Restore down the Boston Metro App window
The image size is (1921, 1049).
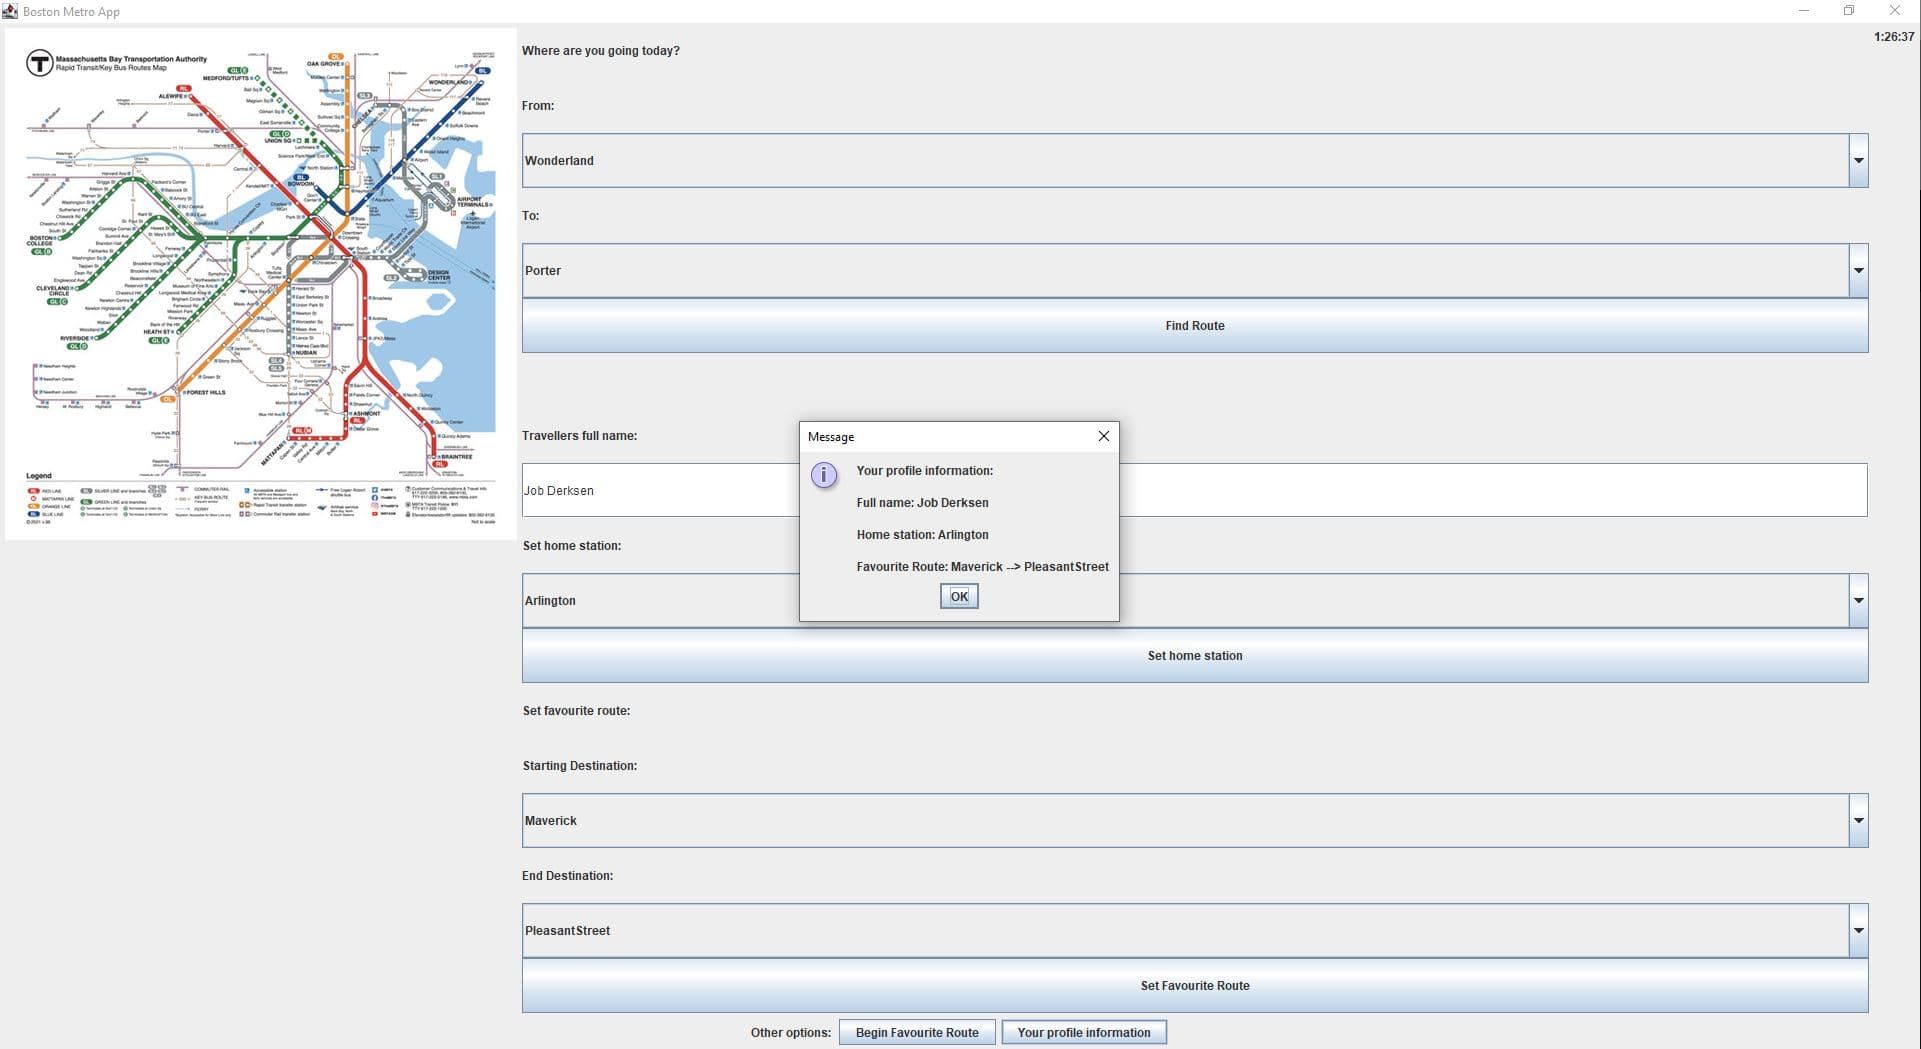coord(1849,11)
